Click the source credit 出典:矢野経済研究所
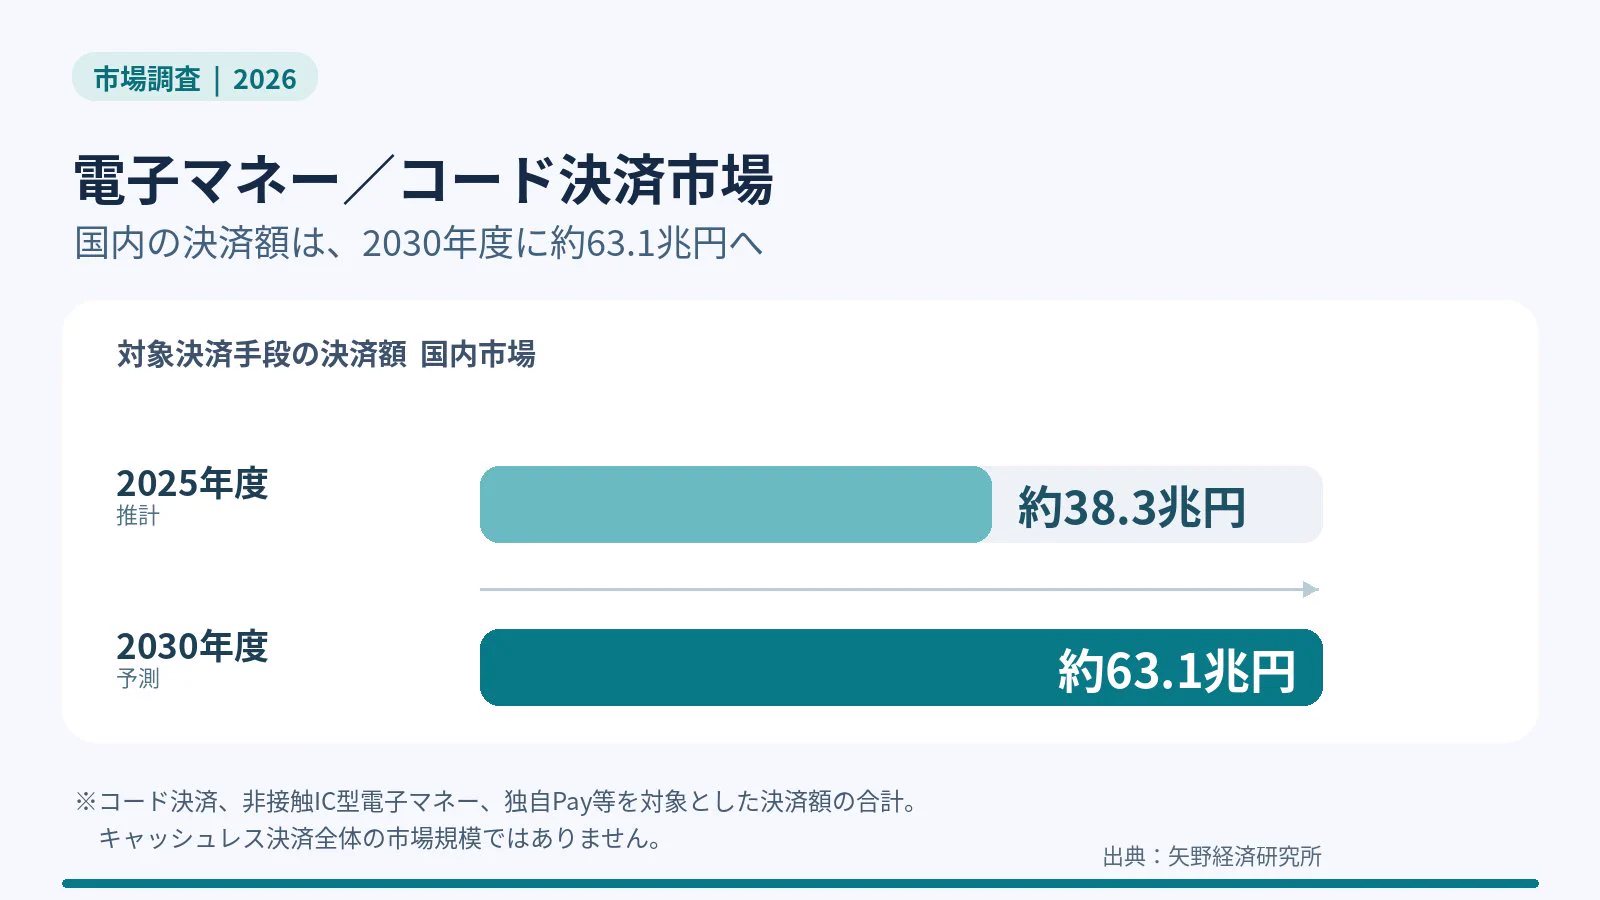Image resolution: width=1600 pixels, height=900 pixels. (x=1212, y=856)
